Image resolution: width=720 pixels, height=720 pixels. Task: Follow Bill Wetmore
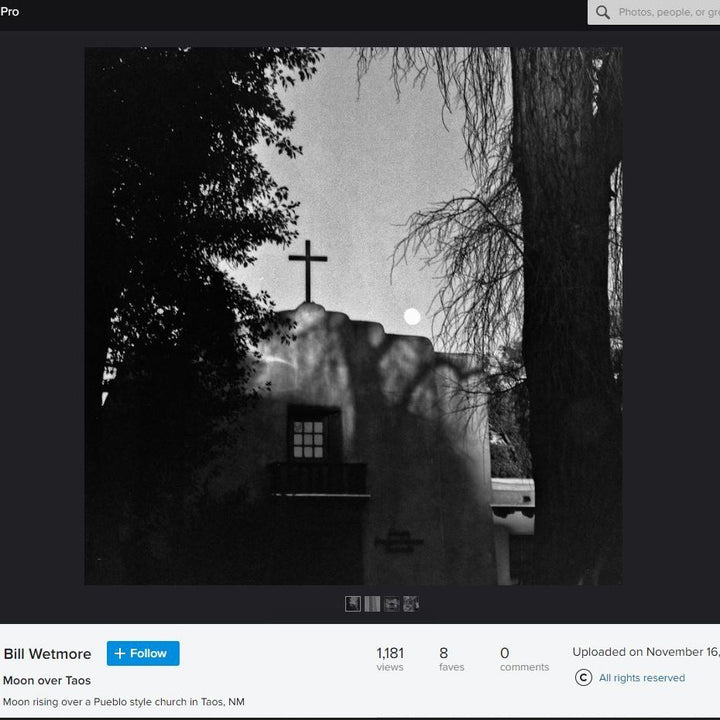pyautogui.click(x=143, y=653)
